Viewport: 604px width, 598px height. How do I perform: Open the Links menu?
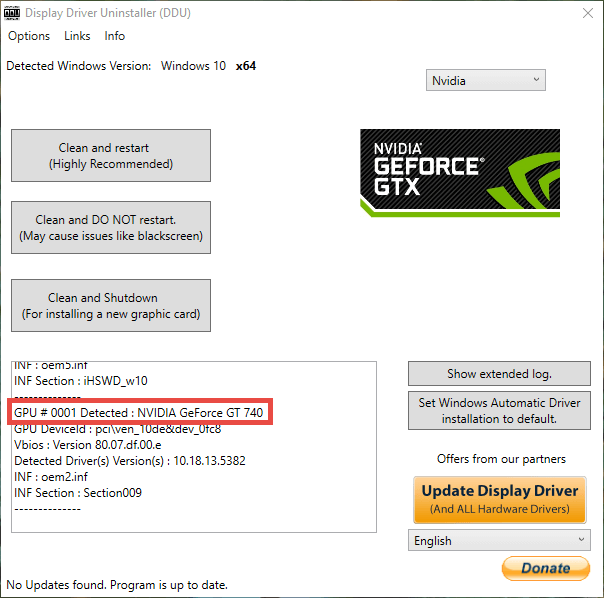click(x=77, y=36)
